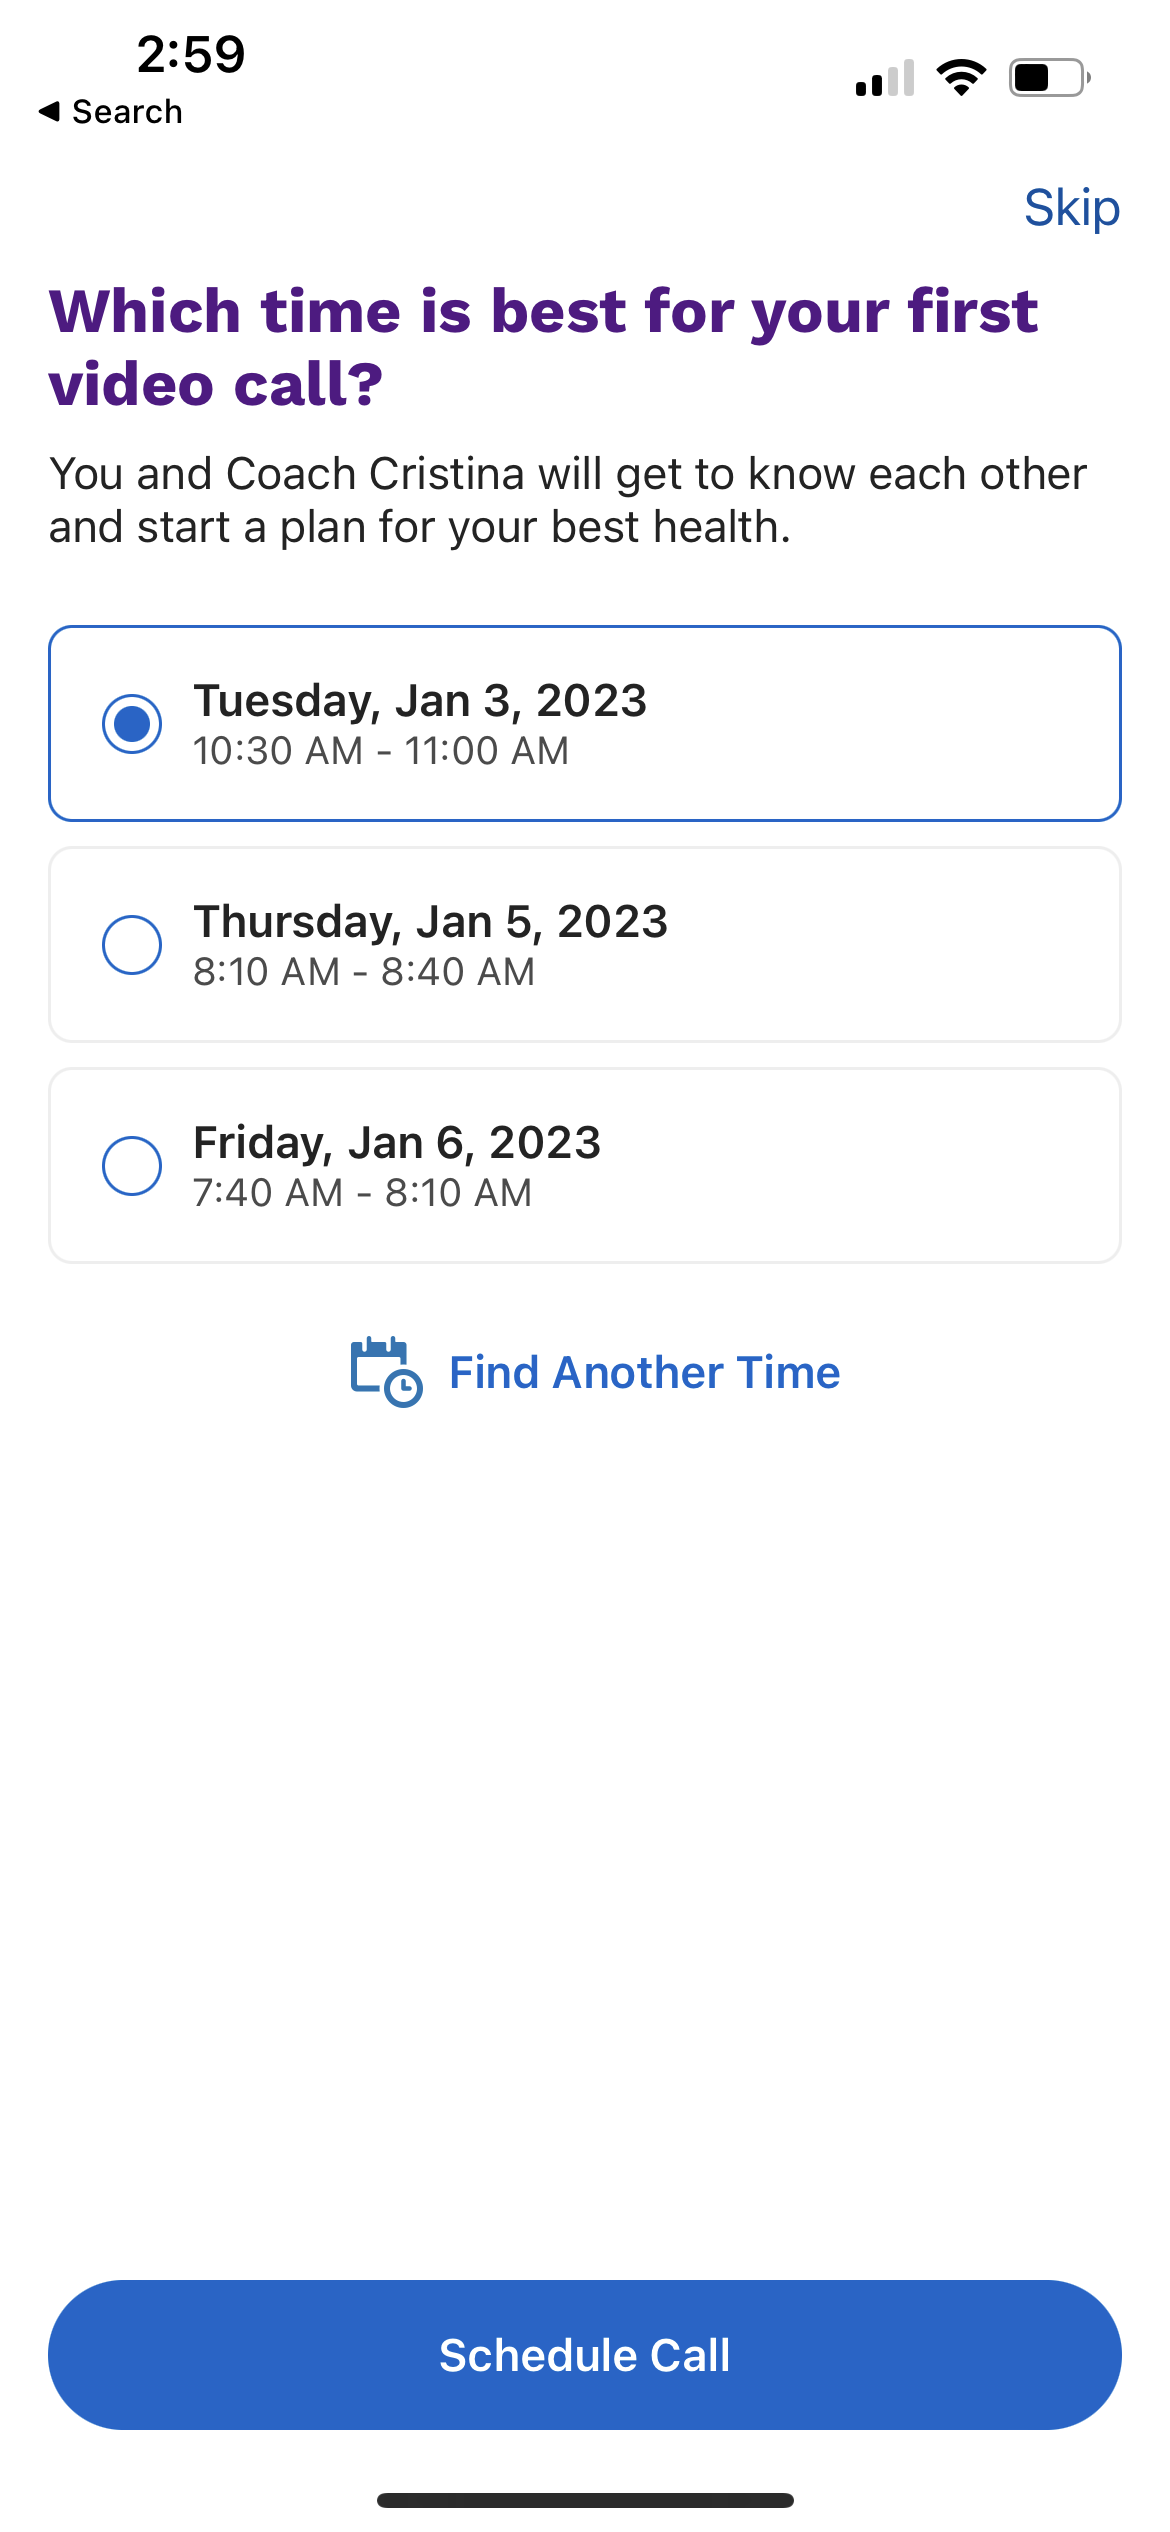The height and width of the screenshot is (2532, 1170).
Task: Select the Thursday, Jan 5 radio button
Action: [132, 944]
